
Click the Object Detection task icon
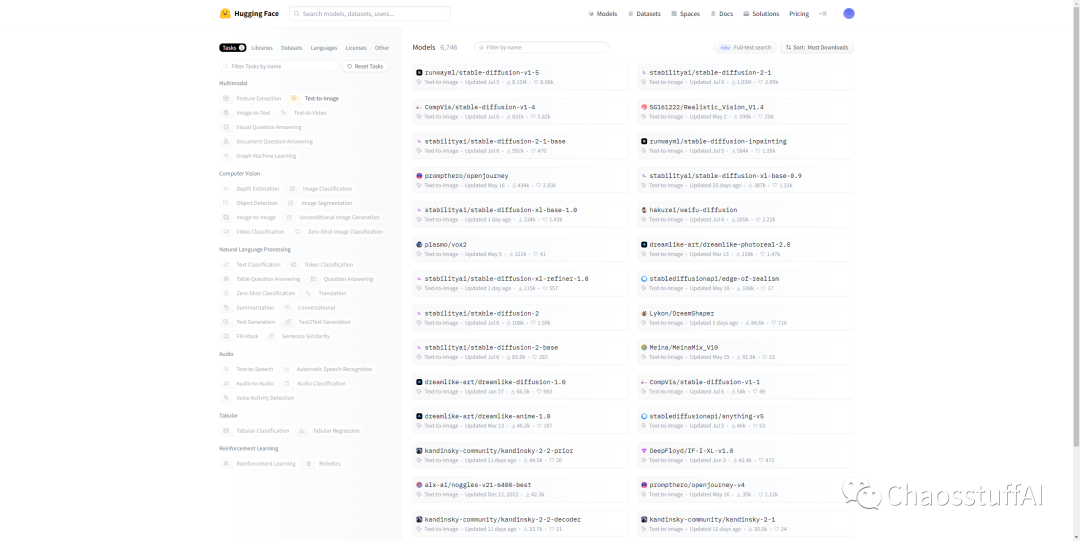[x=226, y=203]
